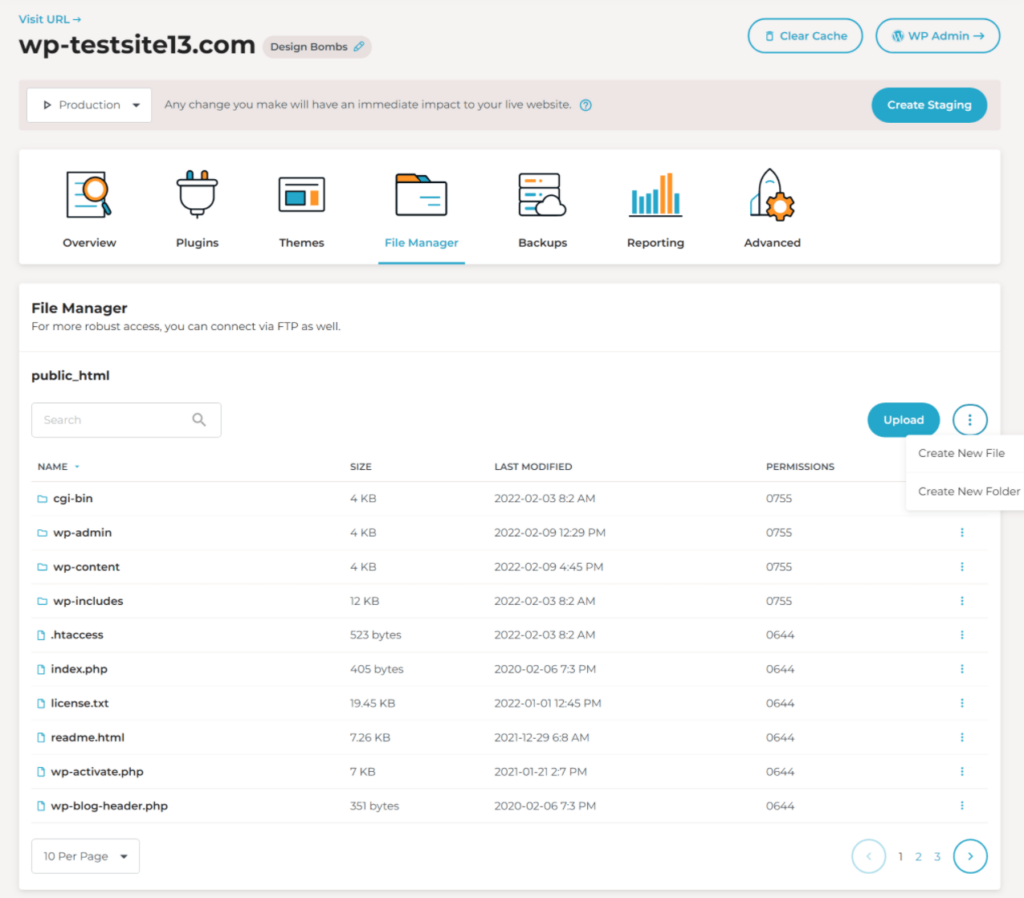Viewport: 1024px width, 898px height.
Task: Open the Themes layout icon
Action: 302,195
